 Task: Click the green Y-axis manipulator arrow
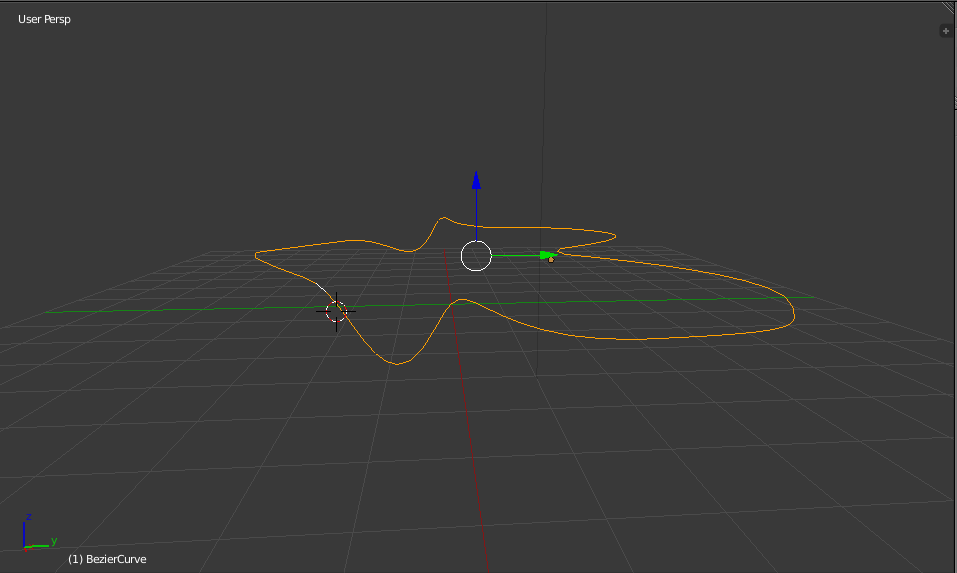[548, 255]
